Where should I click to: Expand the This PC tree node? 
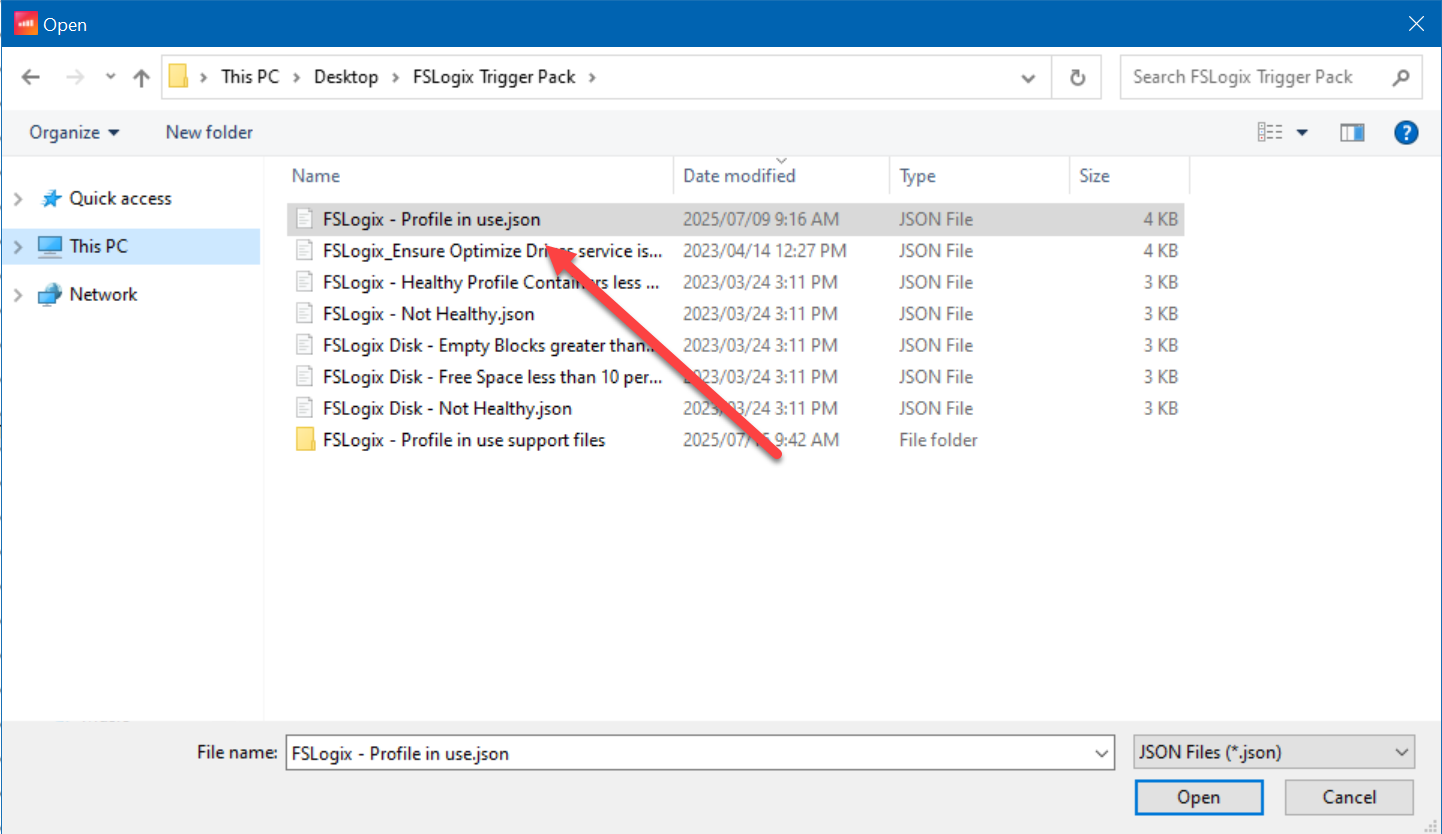[x=18, y=246]
